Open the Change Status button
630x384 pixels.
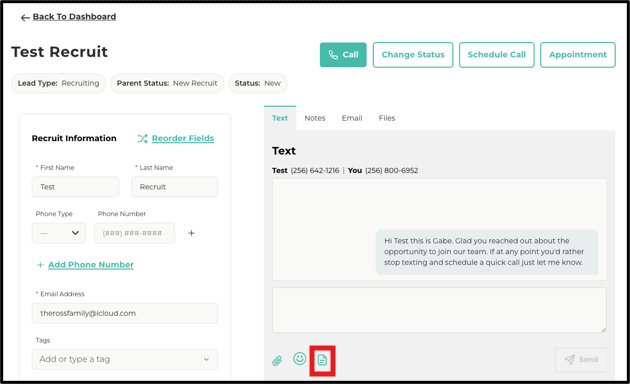pos(413,55)
